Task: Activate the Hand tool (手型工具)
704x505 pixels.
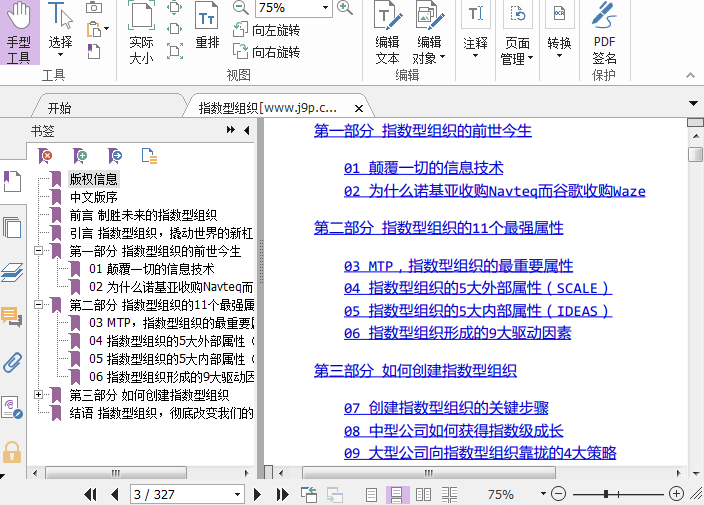Action: tap(19, 32)
